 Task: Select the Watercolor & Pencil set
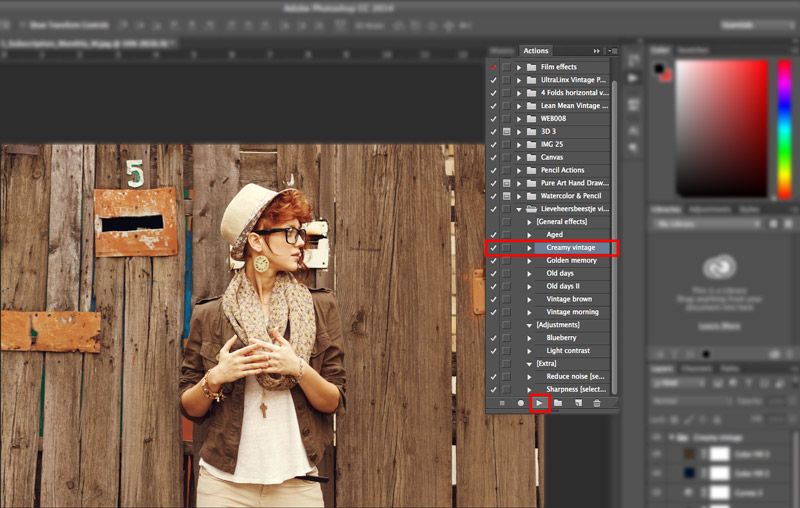coord(571,196)
